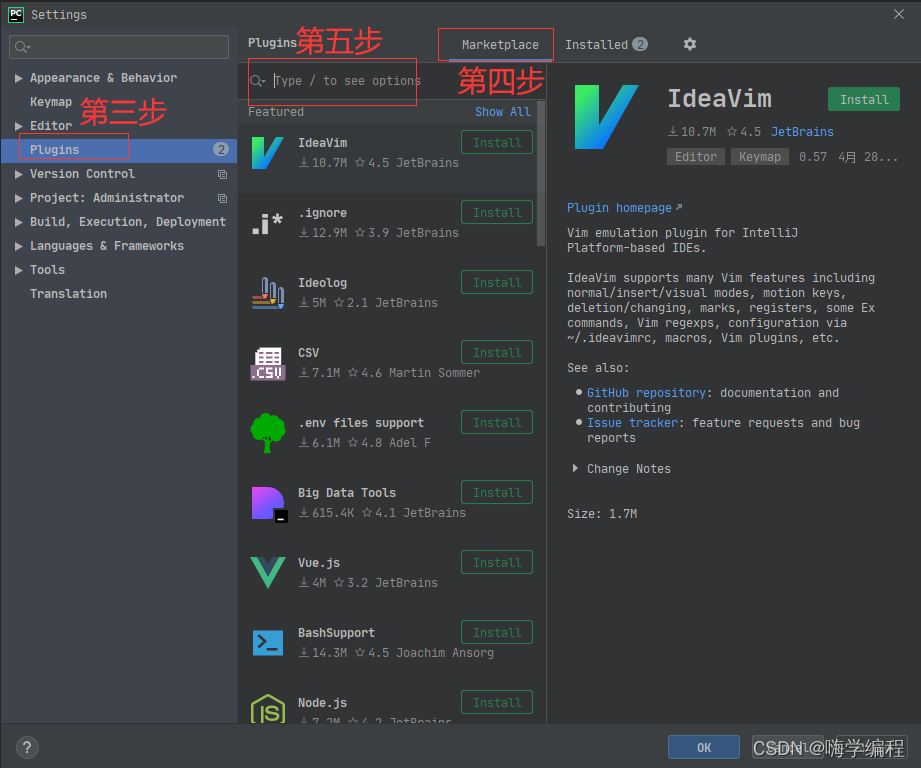Screen dimensions: 921x768
Task: Install the Ideolog plugin
Action: [497, 282]
